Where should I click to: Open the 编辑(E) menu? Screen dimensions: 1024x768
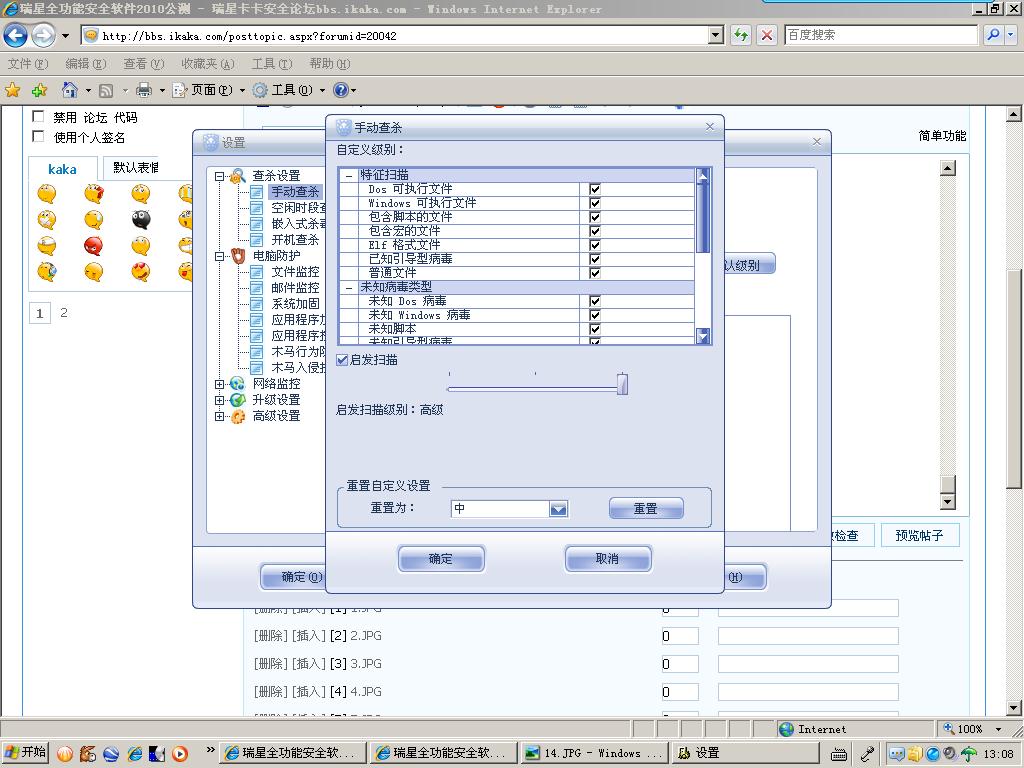(x=86, y=63)
